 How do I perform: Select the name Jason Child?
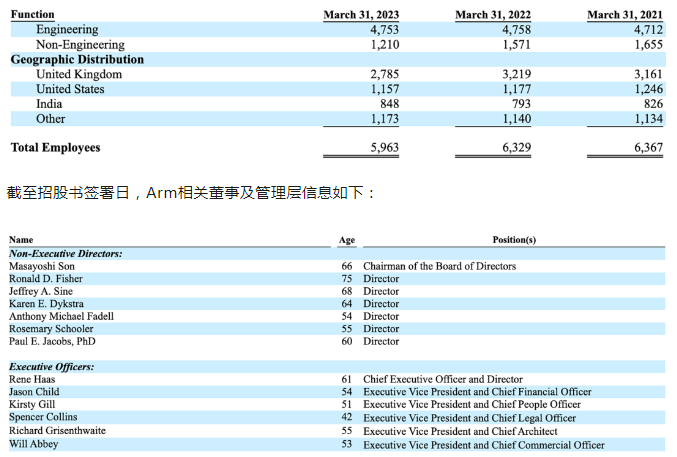[x=34, y=392]
